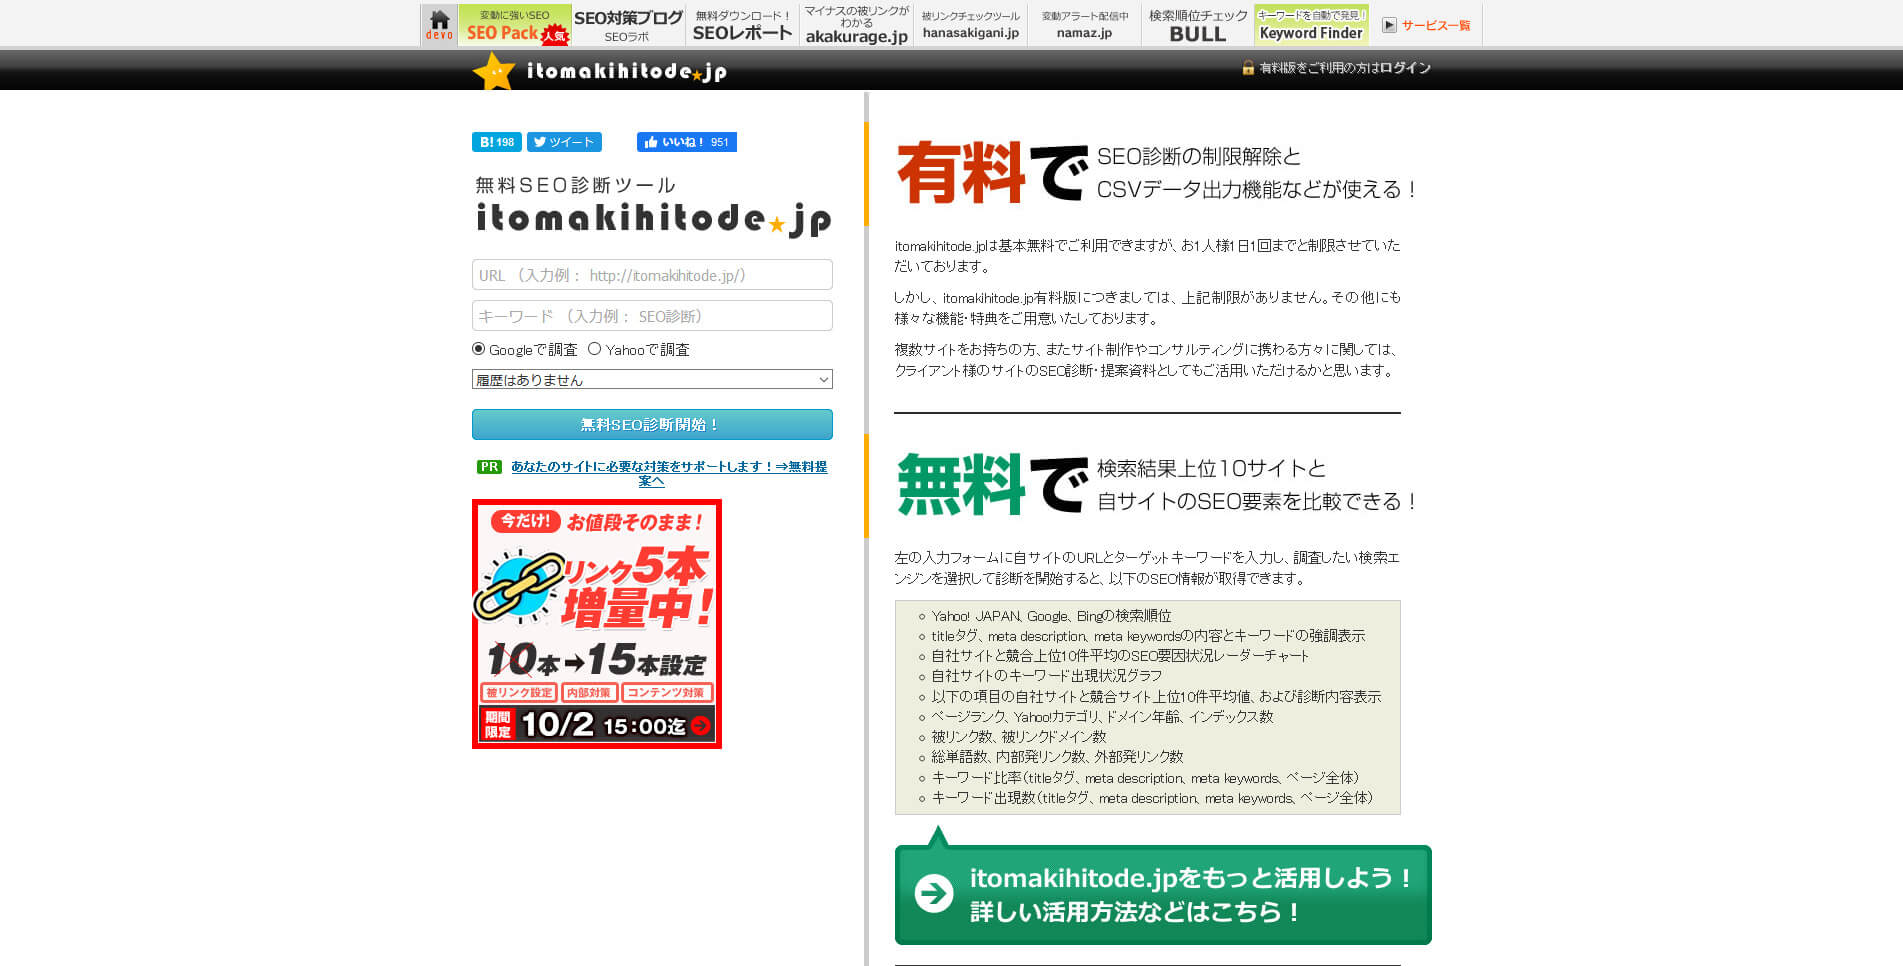
Task: Click the circular arrow icon on green button
Action: pyautogui.click(x=934, y=893)
